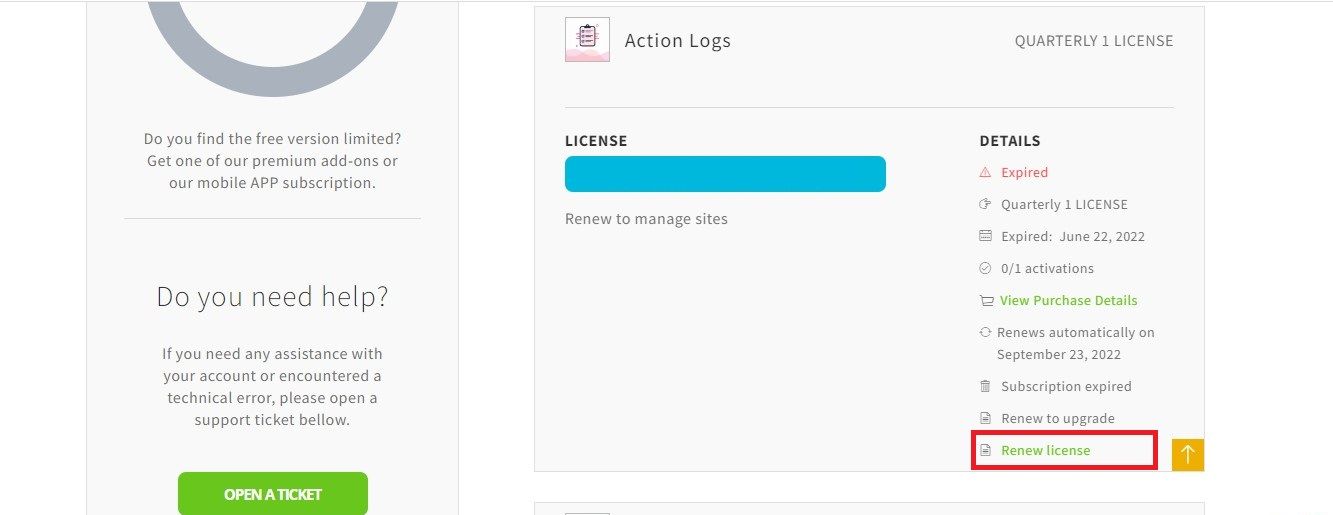This screenshot has width=1333, height=515.
Task: Click the red Expired warning triangle icon
Action: pos(985,172)
